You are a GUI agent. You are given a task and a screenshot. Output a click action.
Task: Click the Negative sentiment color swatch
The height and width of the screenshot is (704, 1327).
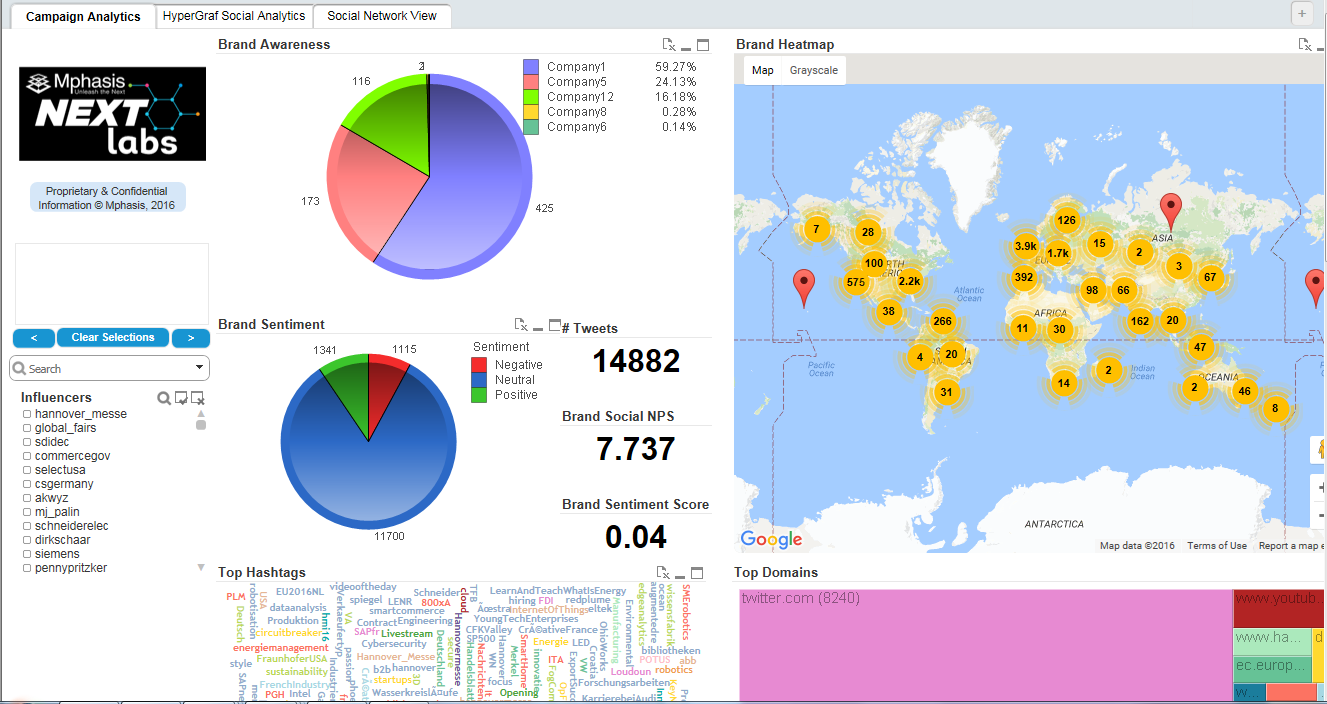(x=479, y=365)
